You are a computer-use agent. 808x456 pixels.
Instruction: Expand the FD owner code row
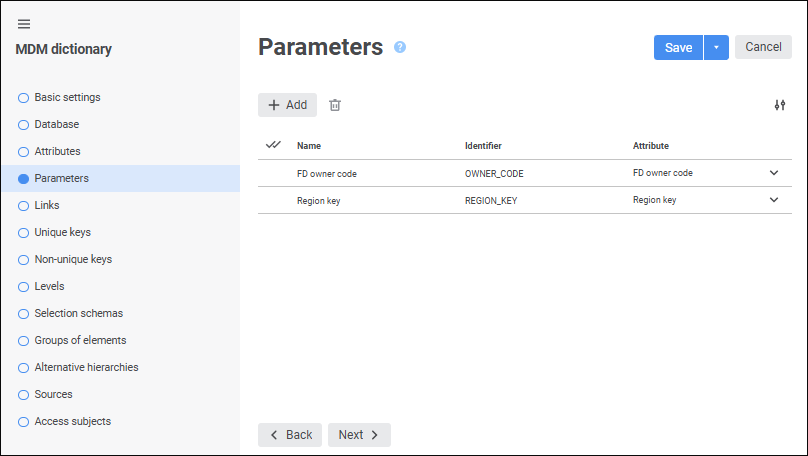click(773, 173)
